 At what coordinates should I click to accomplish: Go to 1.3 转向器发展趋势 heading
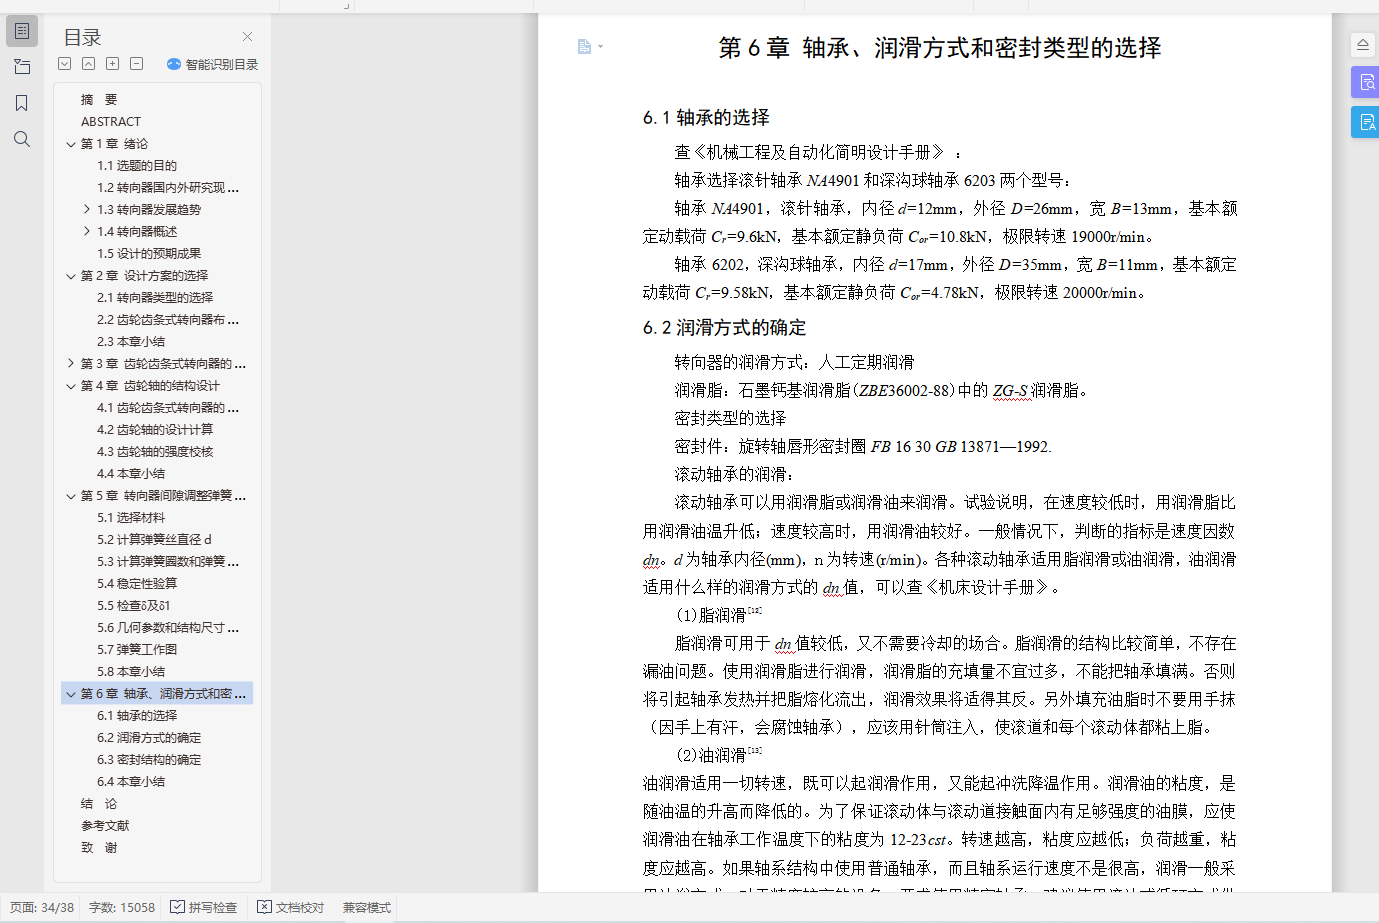pyautogui.click(x=149, y=210)
